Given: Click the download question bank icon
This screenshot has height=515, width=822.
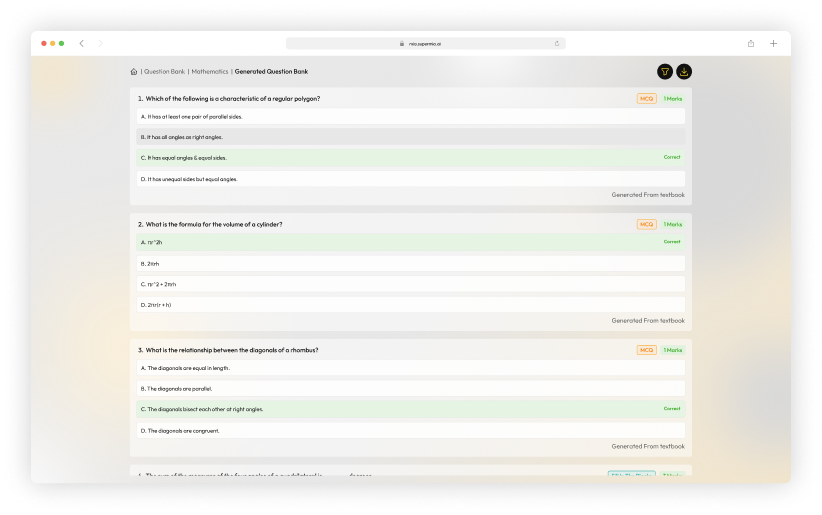Looking at the screenshot, I should point(684,71).
